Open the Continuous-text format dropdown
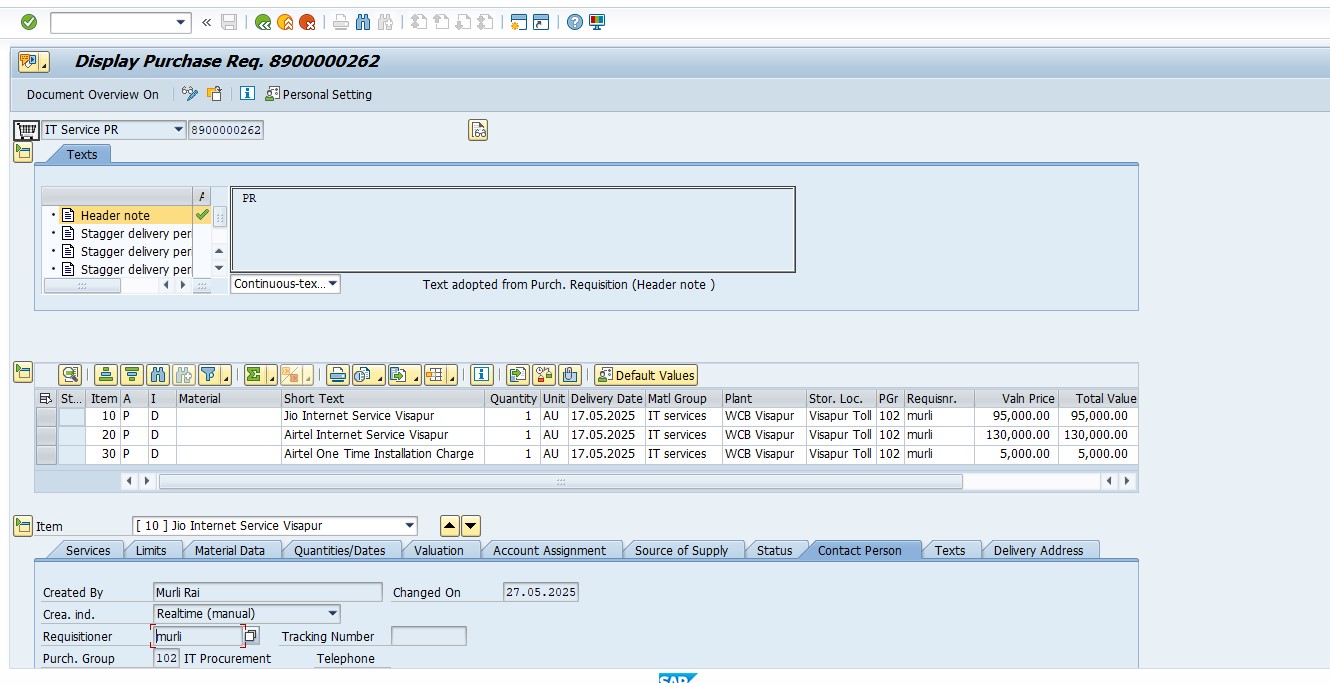Viewport: 1330px width, 683px height. pyautogui.click(x=332, y=284)
